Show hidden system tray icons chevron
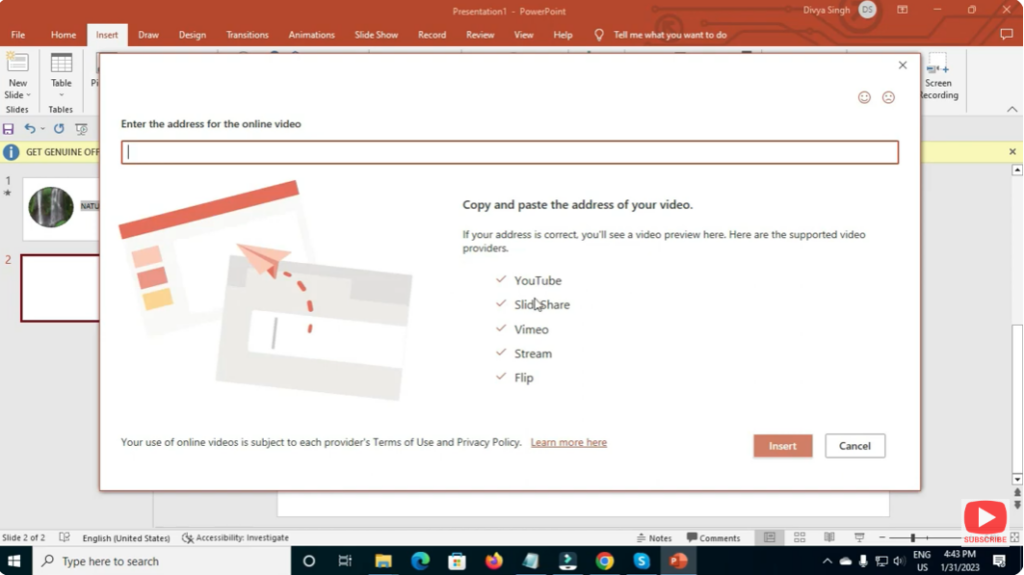Viewport: 1024px width, 575px height. tap(827, 561)
